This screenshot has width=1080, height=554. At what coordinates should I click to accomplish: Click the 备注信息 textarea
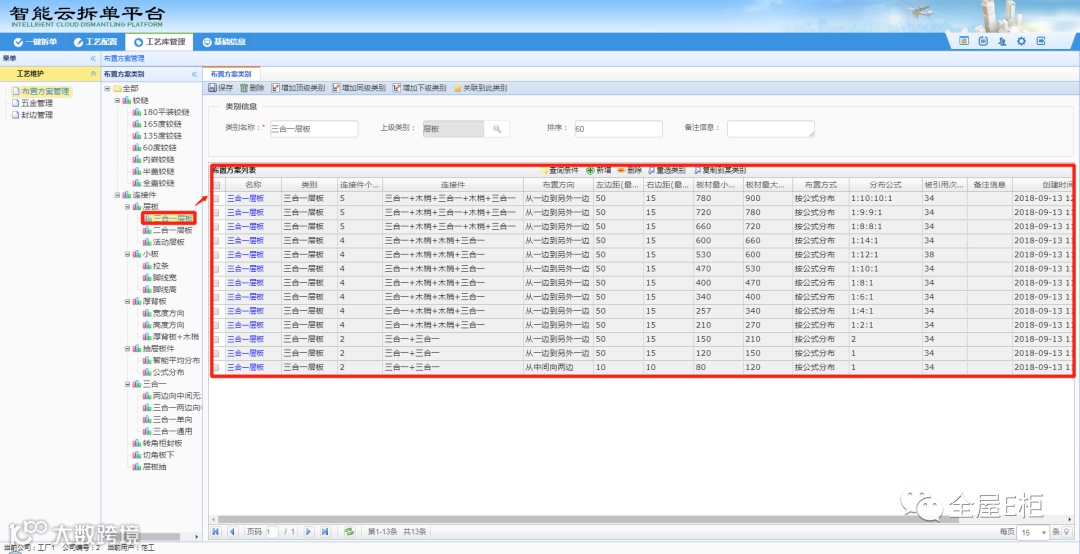pyautogui.click(x=771, y=129)
